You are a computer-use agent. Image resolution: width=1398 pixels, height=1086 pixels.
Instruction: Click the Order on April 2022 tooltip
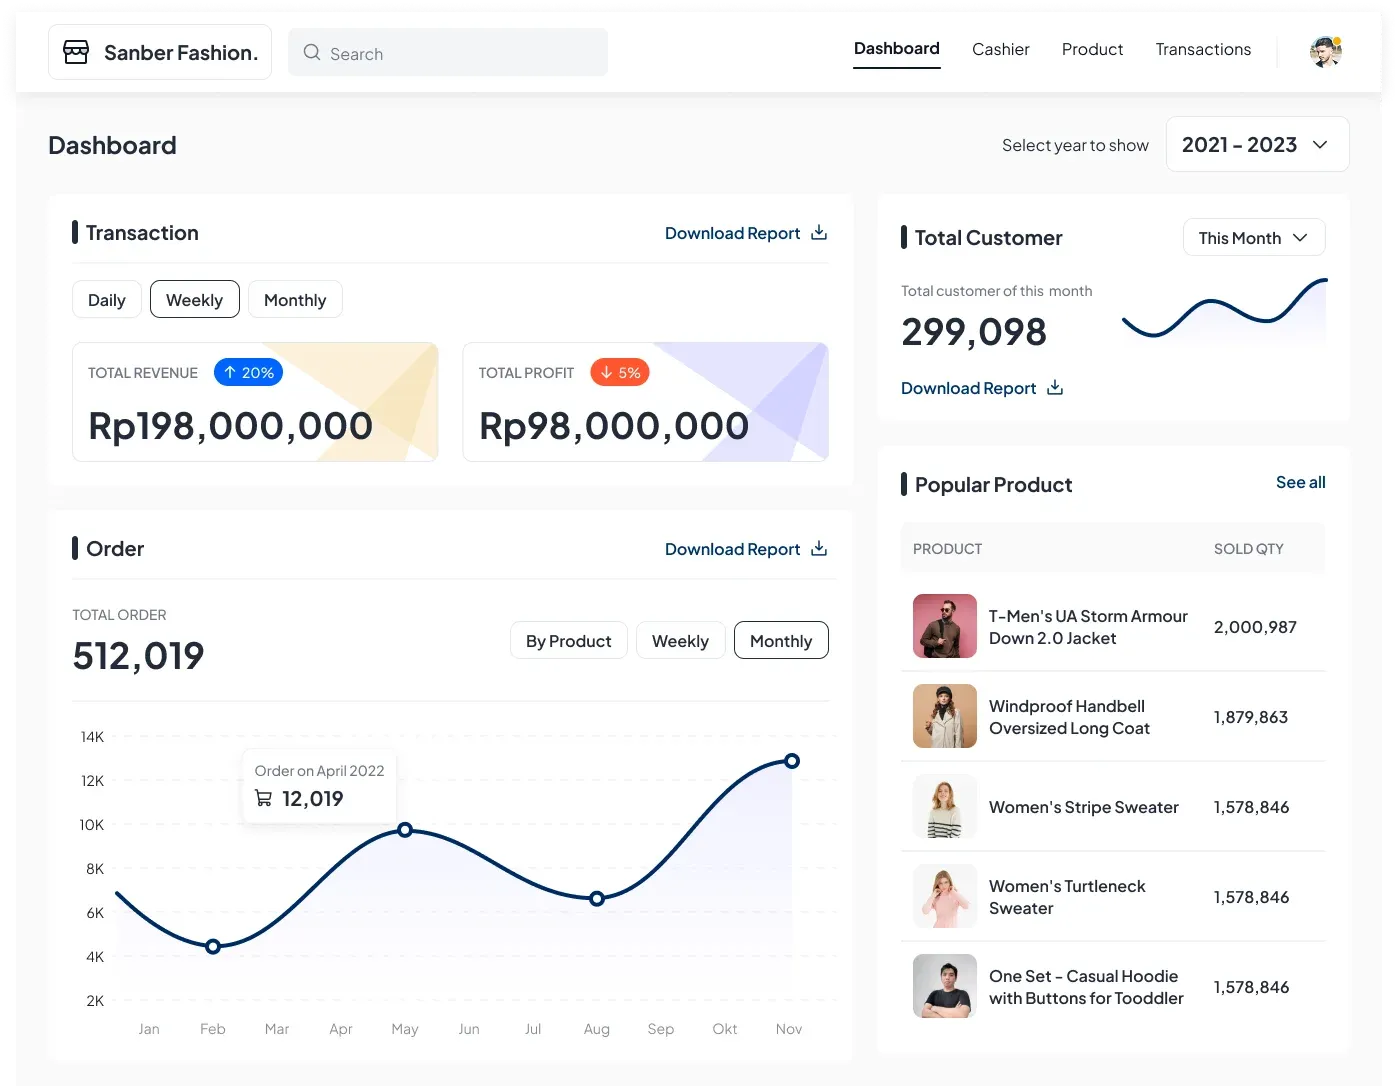(320, 787)
